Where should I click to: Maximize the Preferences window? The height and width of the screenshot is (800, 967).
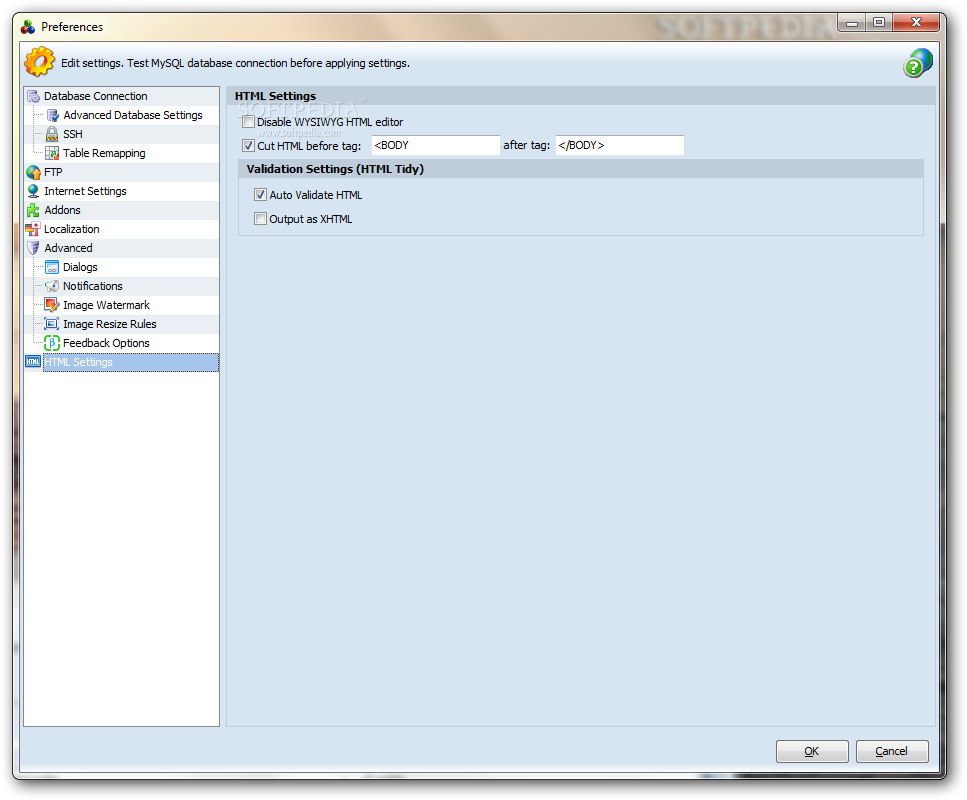coord(879,23)
